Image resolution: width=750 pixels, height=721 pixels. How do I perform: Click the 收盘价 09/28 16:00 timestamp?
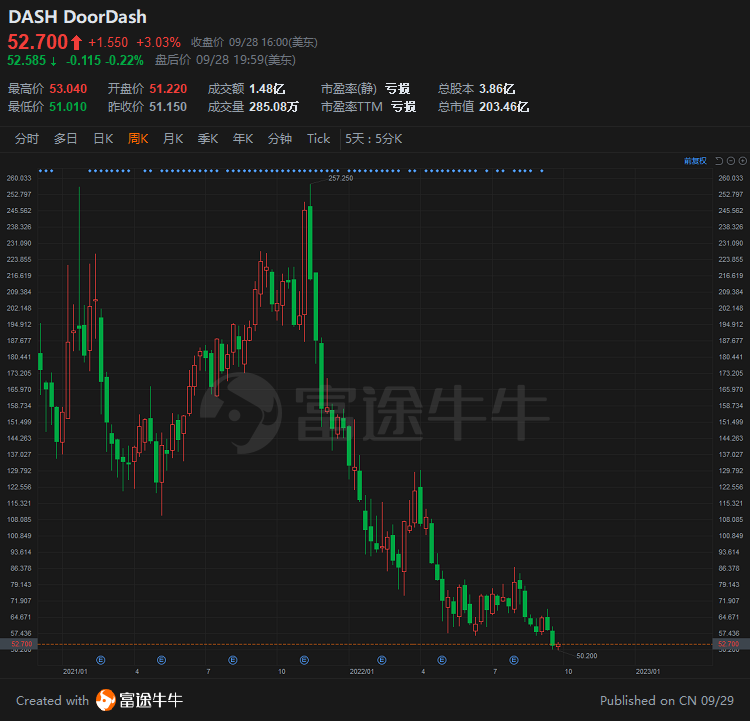coord(254,43)
